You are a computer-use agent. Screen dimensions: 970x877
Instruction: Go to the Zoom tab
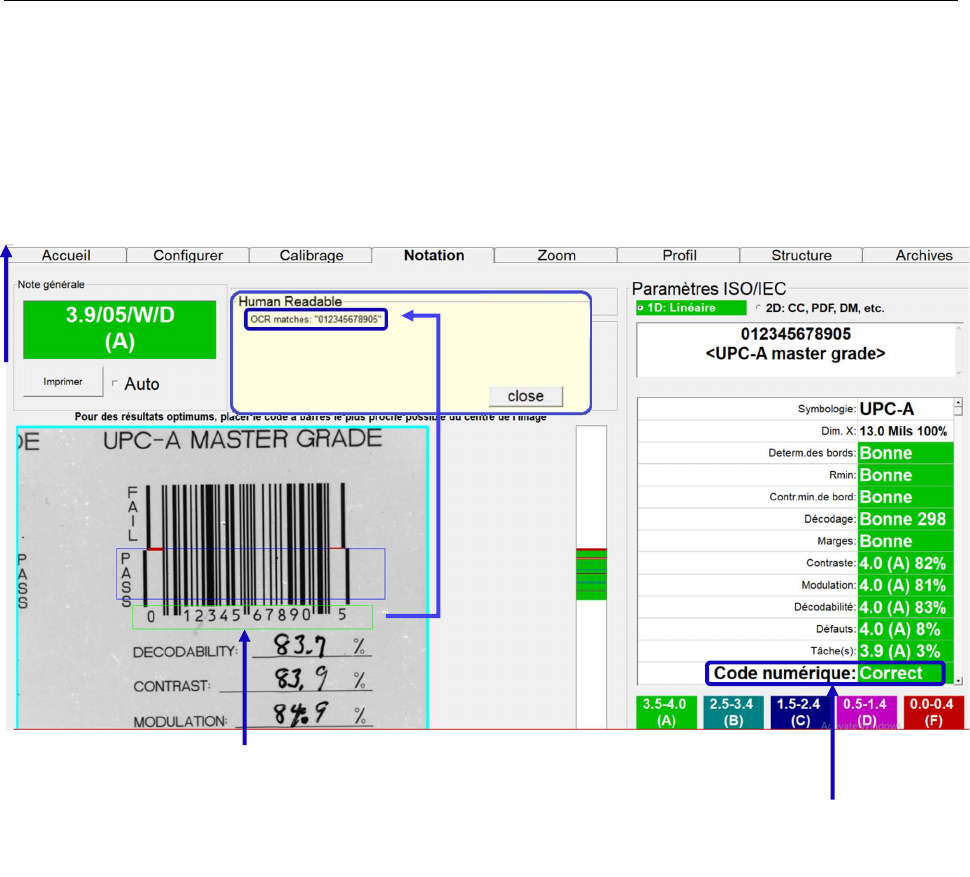(x=556, y=255)
